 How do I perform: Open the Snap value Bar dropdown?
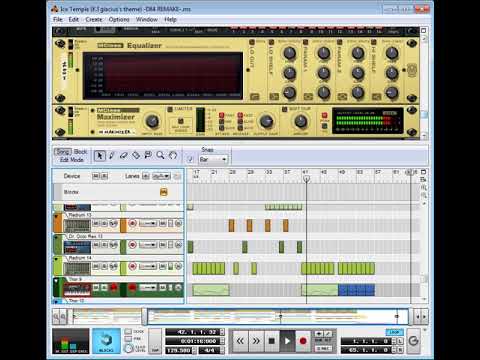[x=213, y=159]
